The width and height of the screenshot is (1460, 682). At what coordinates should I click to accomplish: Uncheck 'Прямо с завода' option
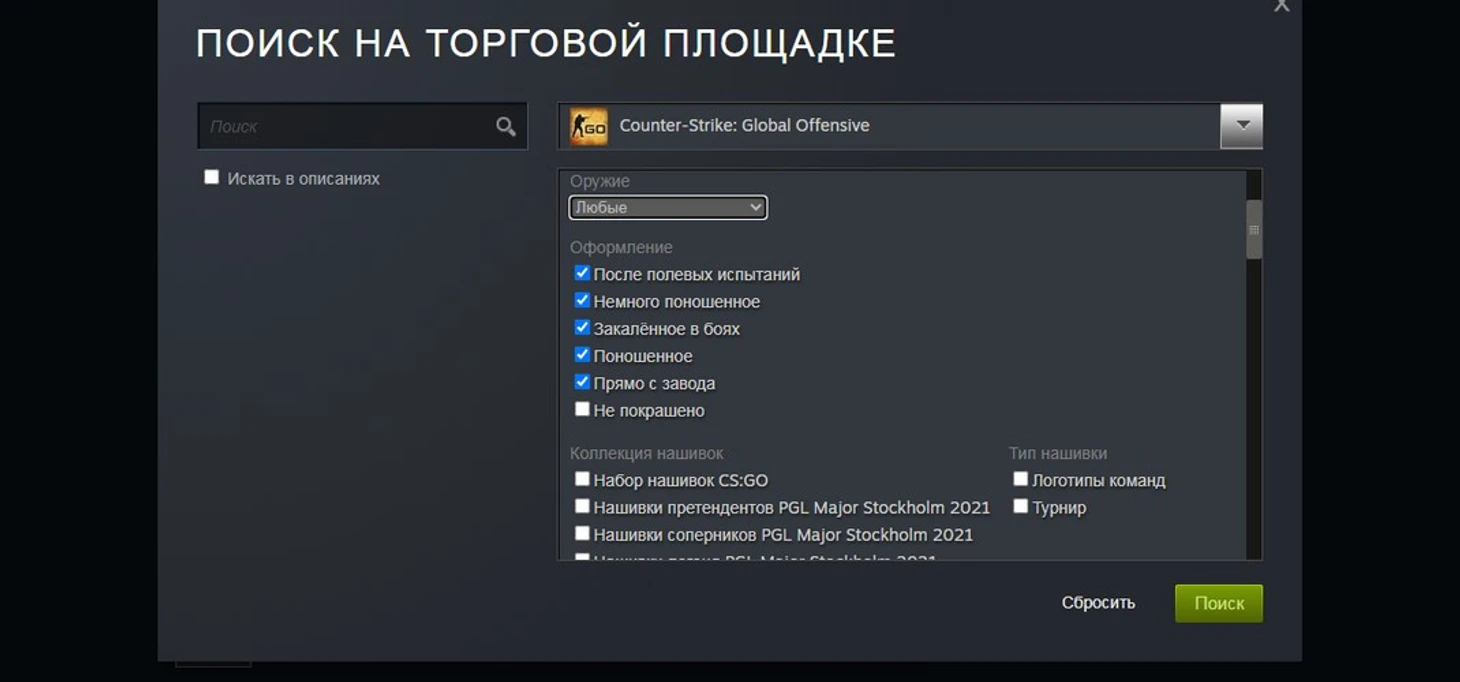coord(582,381)
